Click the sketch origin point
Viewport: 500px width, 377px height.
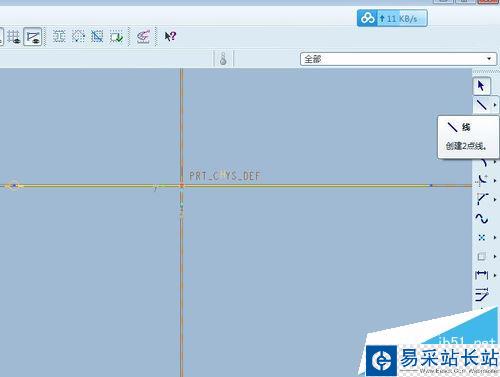coord(182,186)
